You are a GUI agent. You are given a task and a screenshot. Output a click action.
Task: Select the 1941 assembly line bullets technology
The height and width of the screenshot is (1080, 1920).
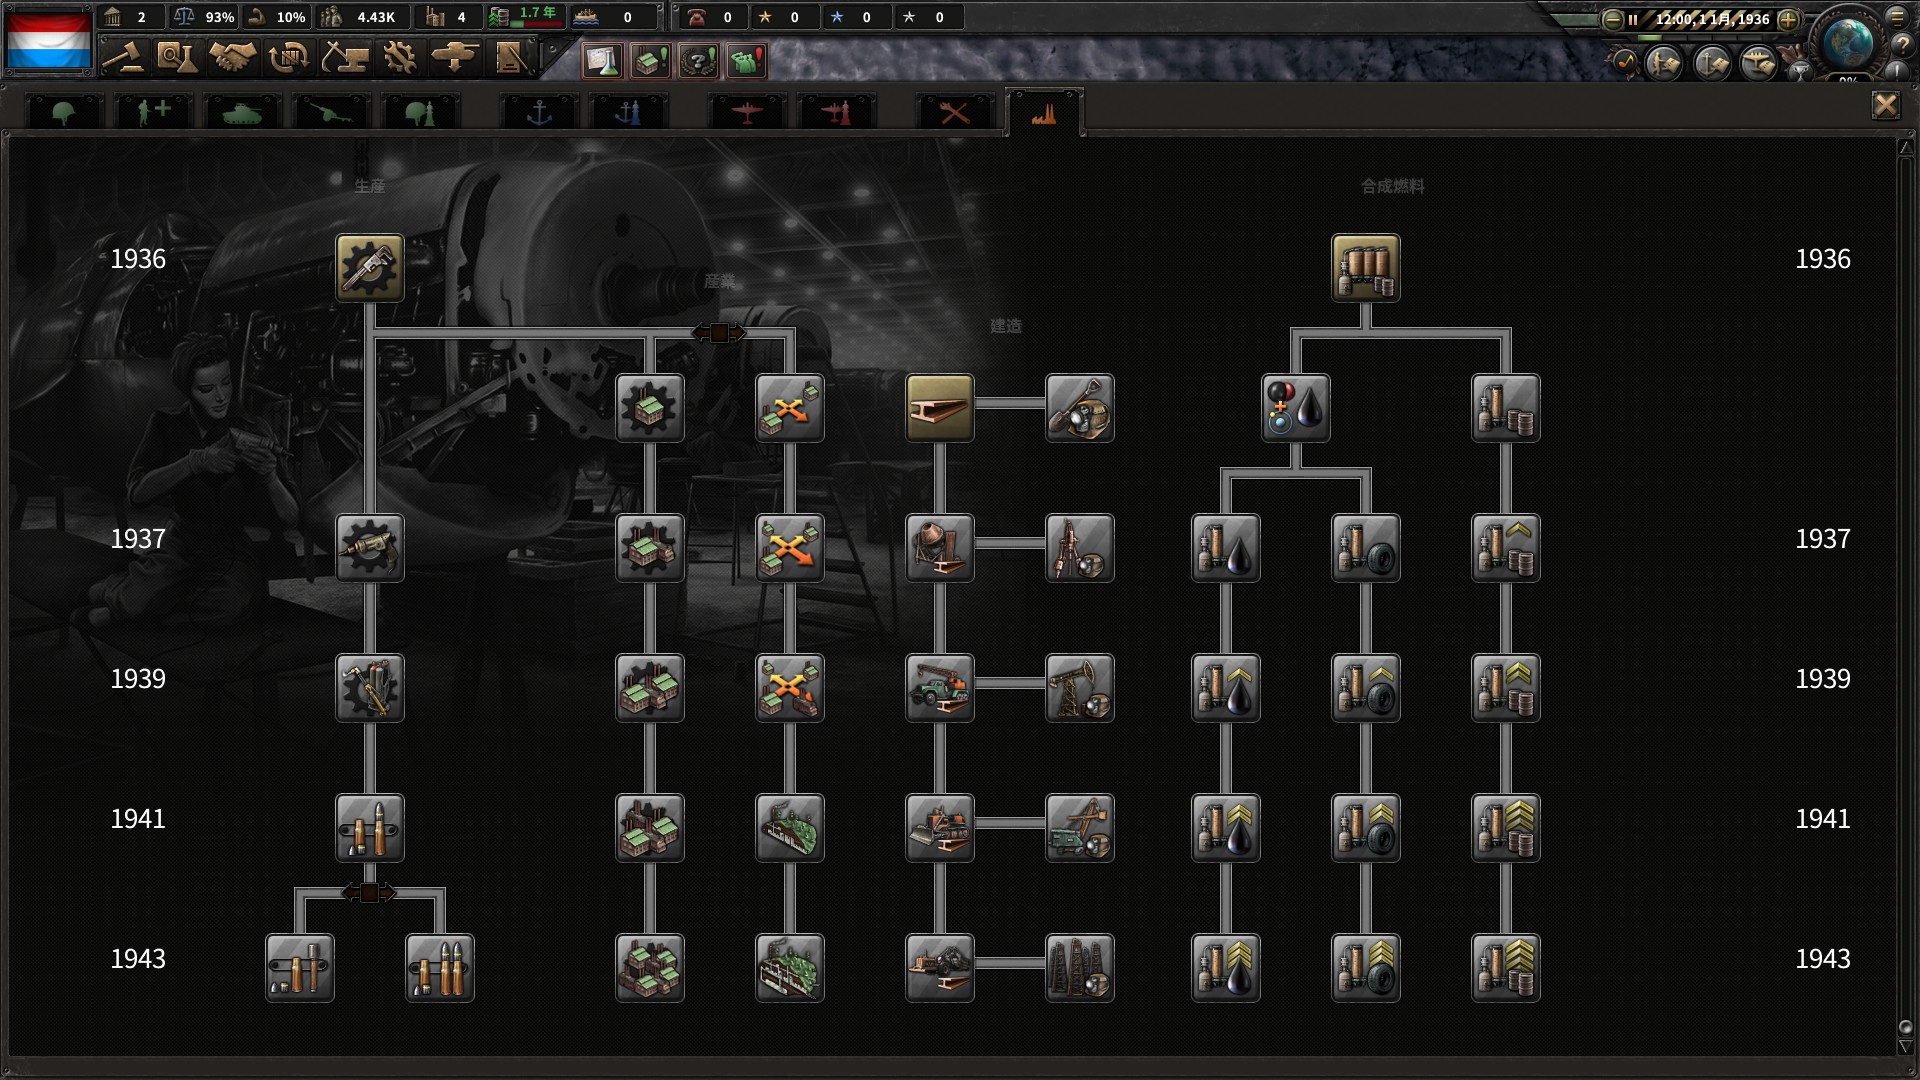370,828
